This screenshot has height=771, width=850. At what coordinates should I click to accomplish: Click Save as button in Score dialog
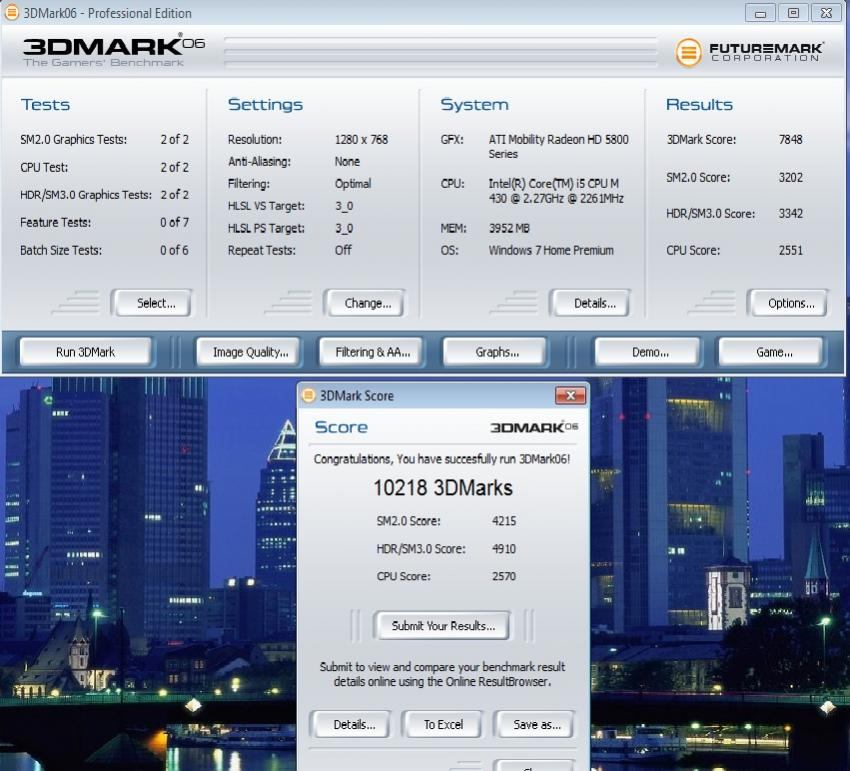click(x=534, y=724)
